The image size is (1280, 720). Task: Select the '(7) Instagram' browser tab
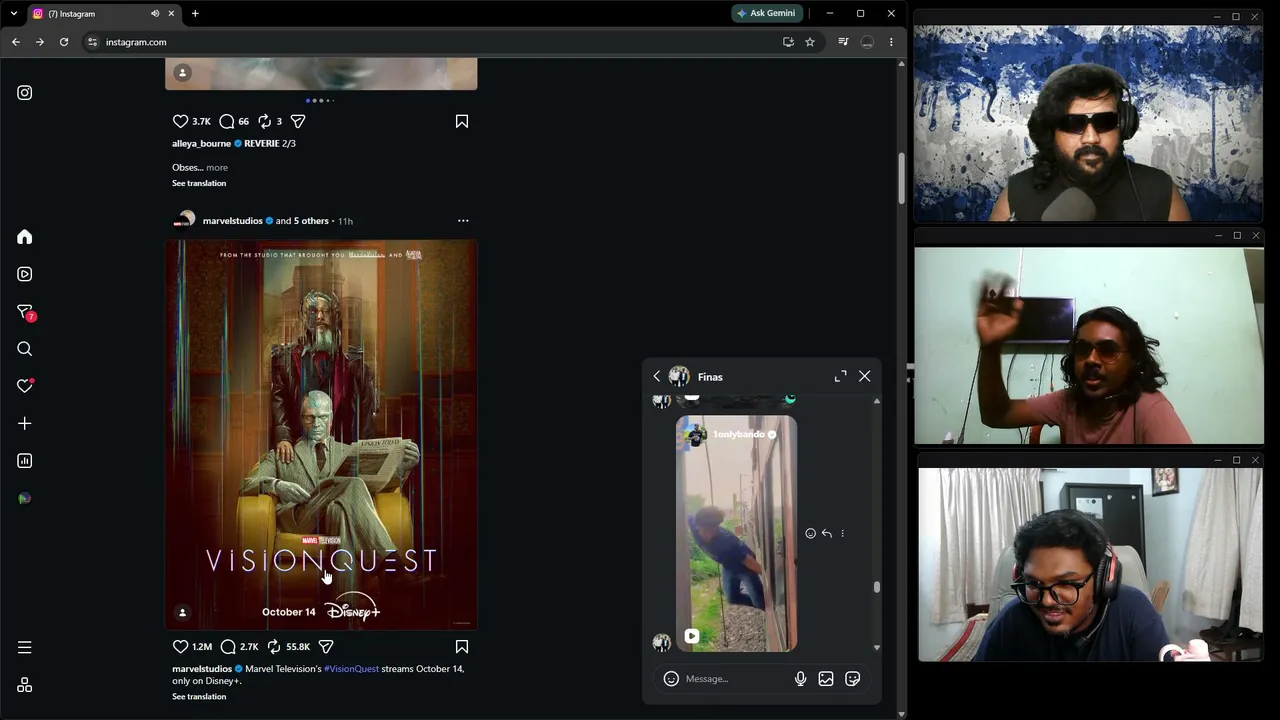point(90,14)
